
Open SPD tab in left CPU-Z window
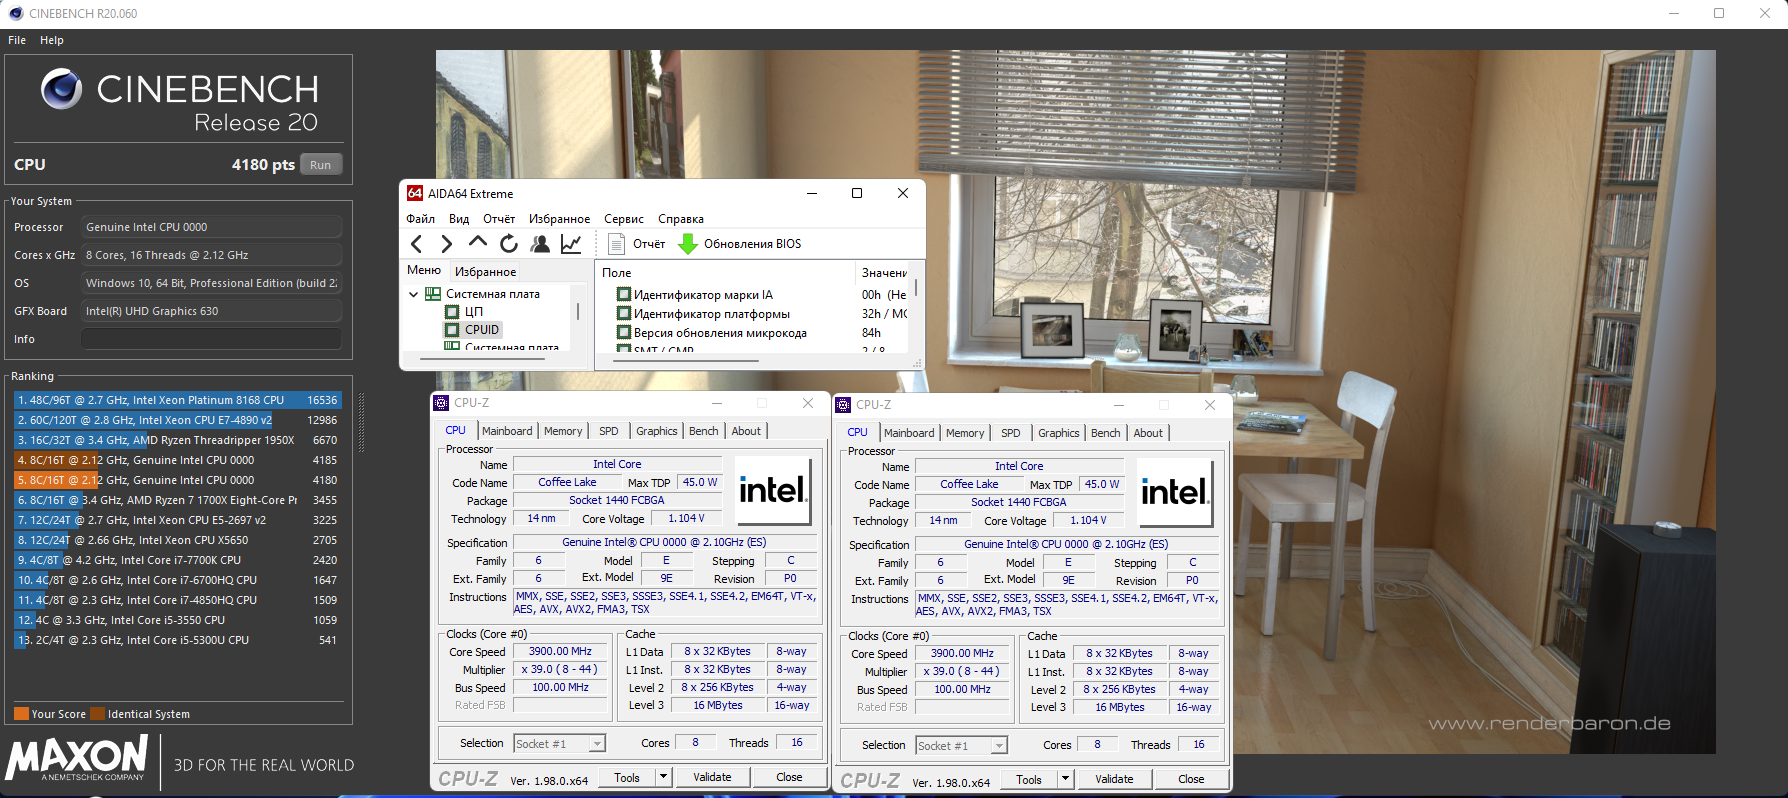coord(609,431)
